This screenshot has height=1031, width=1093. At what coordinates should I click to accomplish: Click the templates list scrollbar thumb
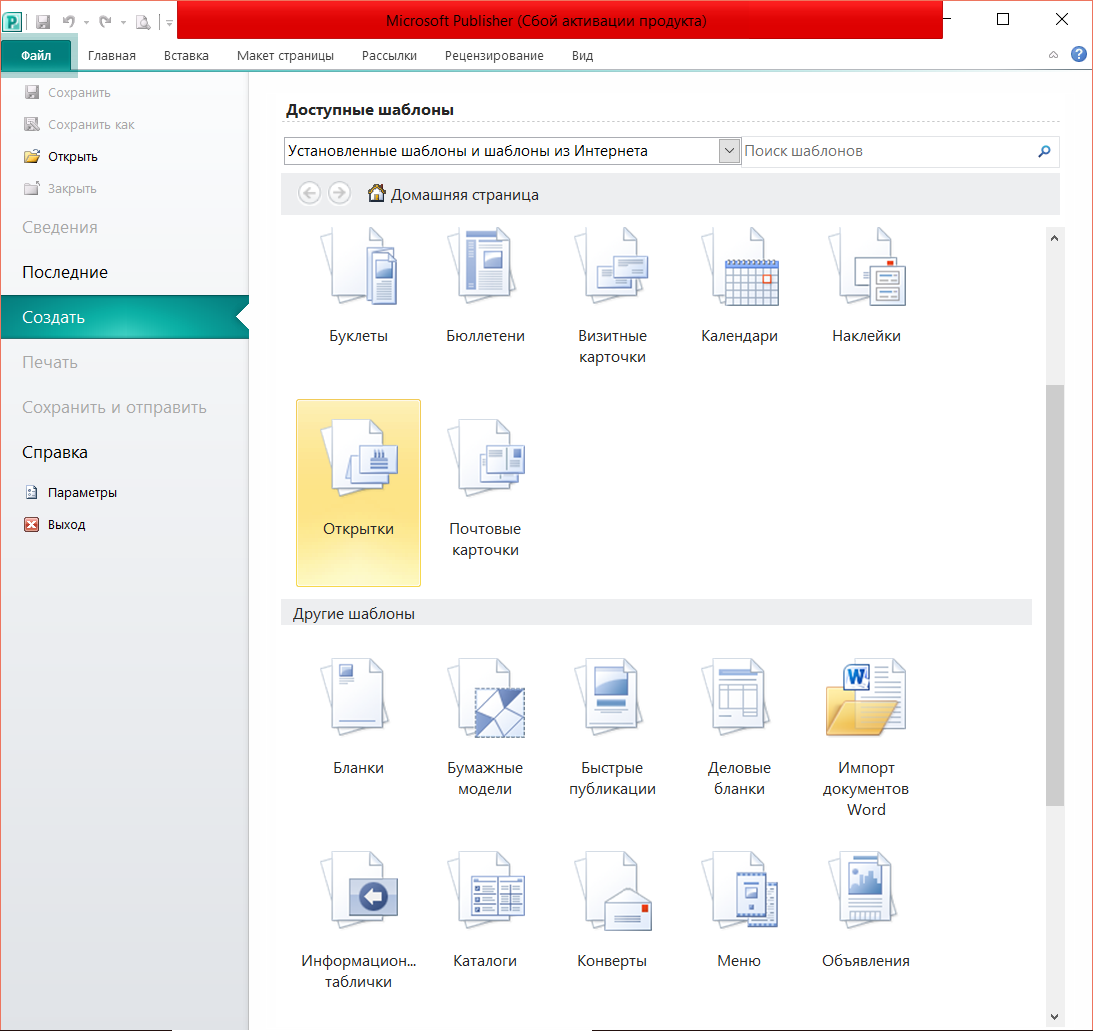pos(1055,595)
